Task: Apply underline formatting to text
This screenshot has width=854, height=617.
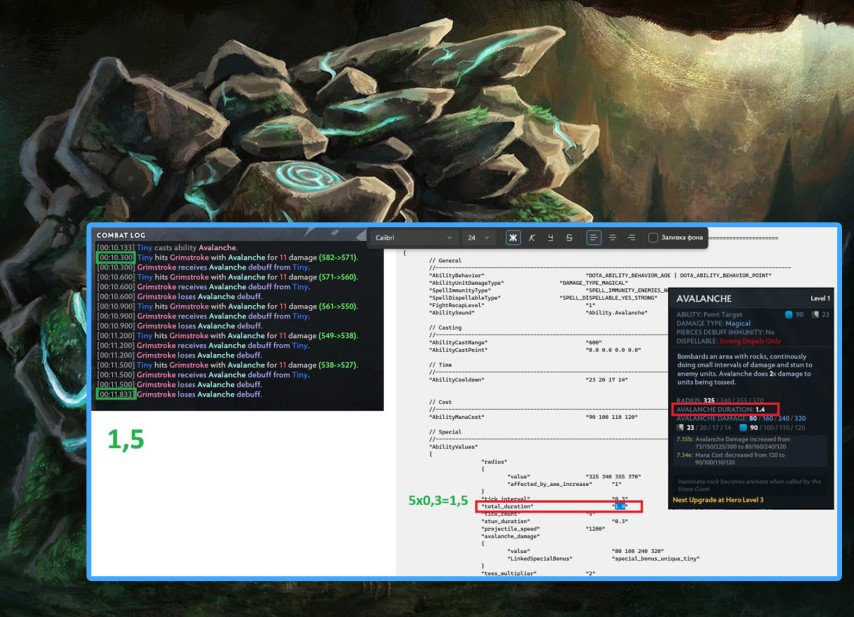Action: coord(550,238)
